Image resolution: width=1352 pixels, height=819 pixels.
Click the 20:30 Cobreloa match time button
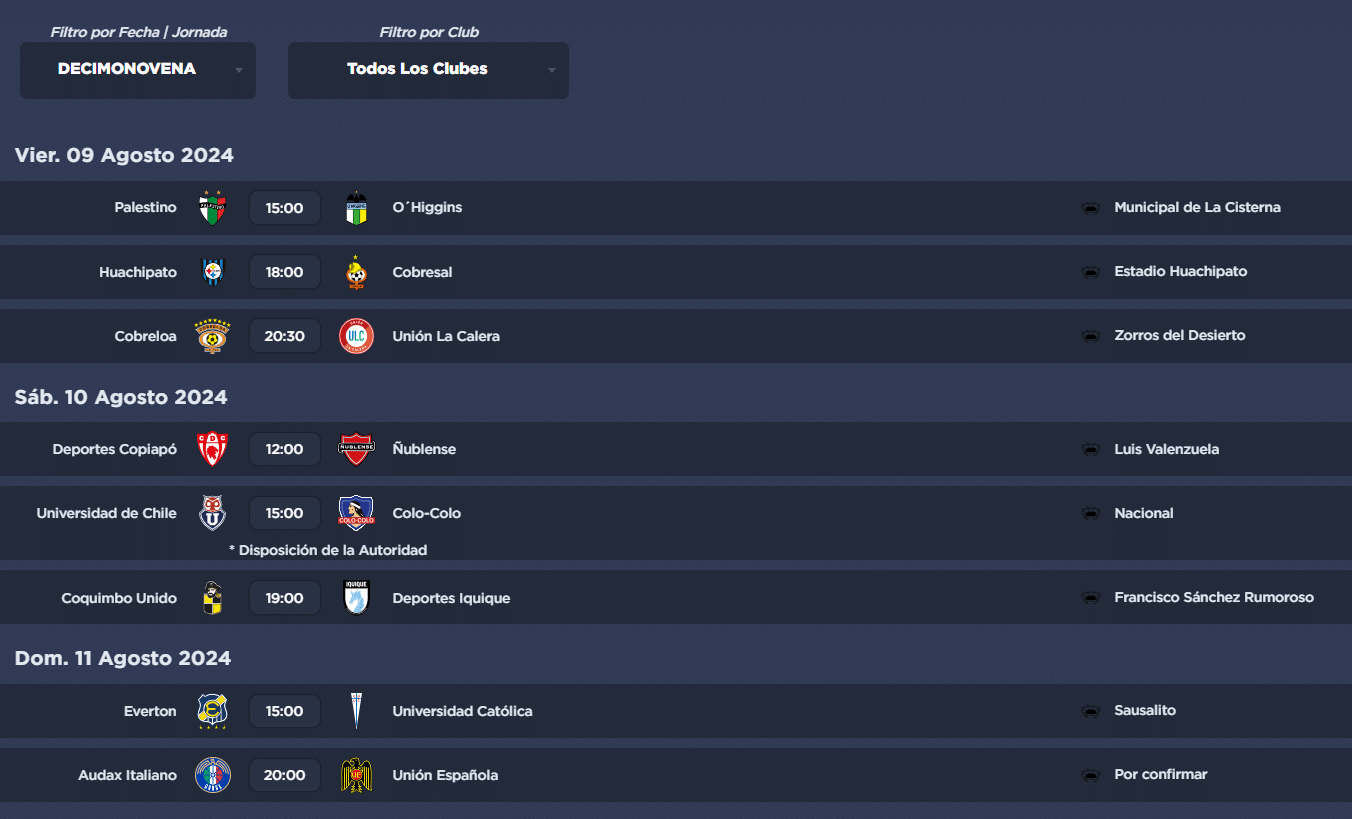point(285,336)
